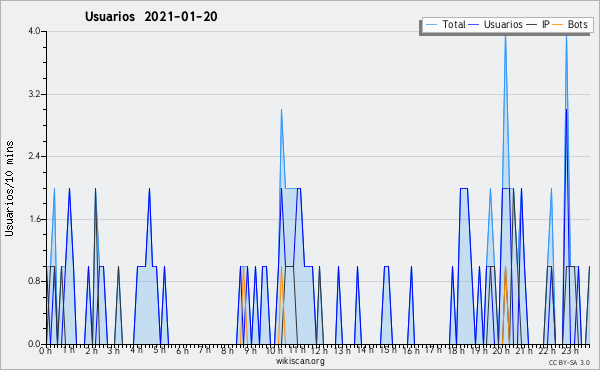This screenshot has height=370, width=600.
Task: Click the 14 h x-axis label
Action: tap(365, 350)
